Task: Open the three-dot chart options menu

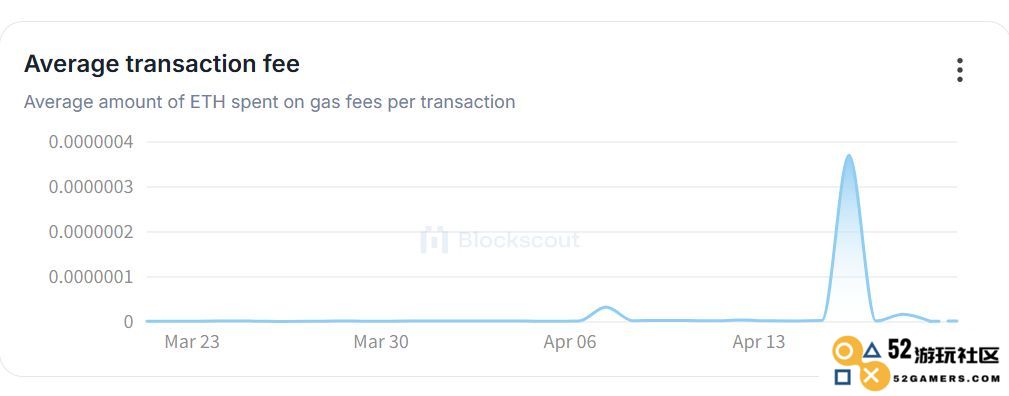Action: click(959, 70)
